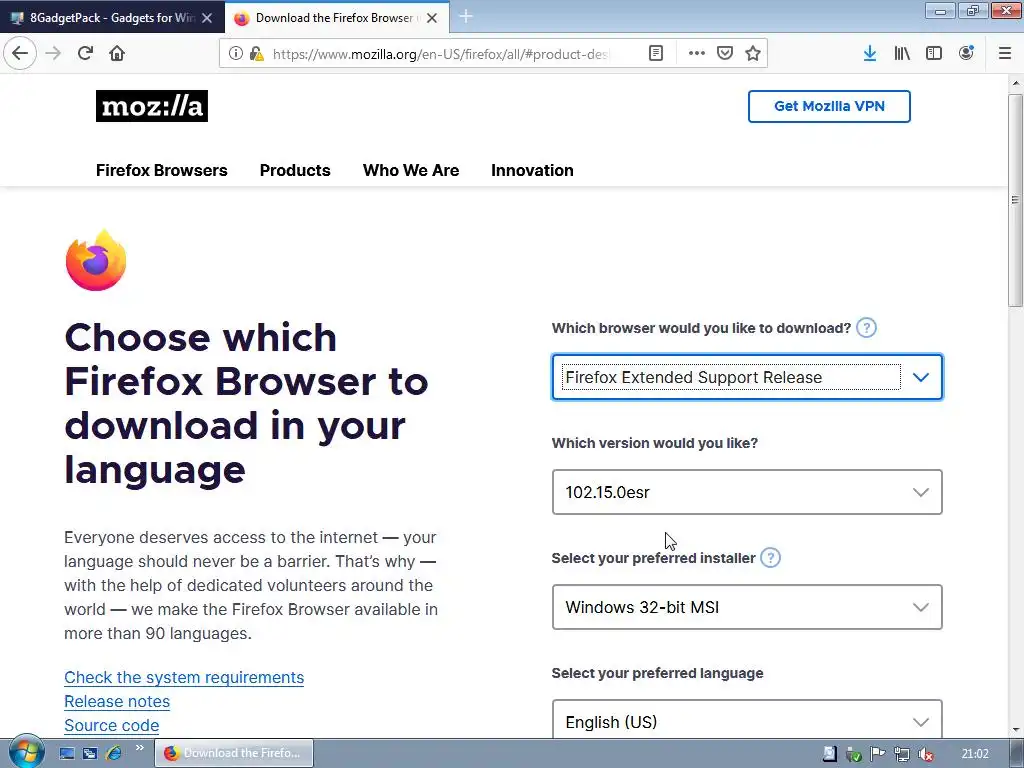Click the network tray icon

(902, 754)
